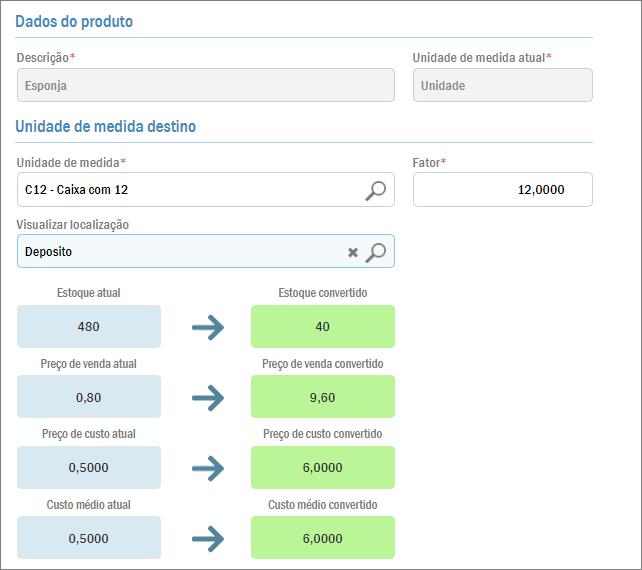The height and width of the screenshot is (570, 642).
Task: Click the Preço de venda atual box 0,80
Action: pos(89,397)
